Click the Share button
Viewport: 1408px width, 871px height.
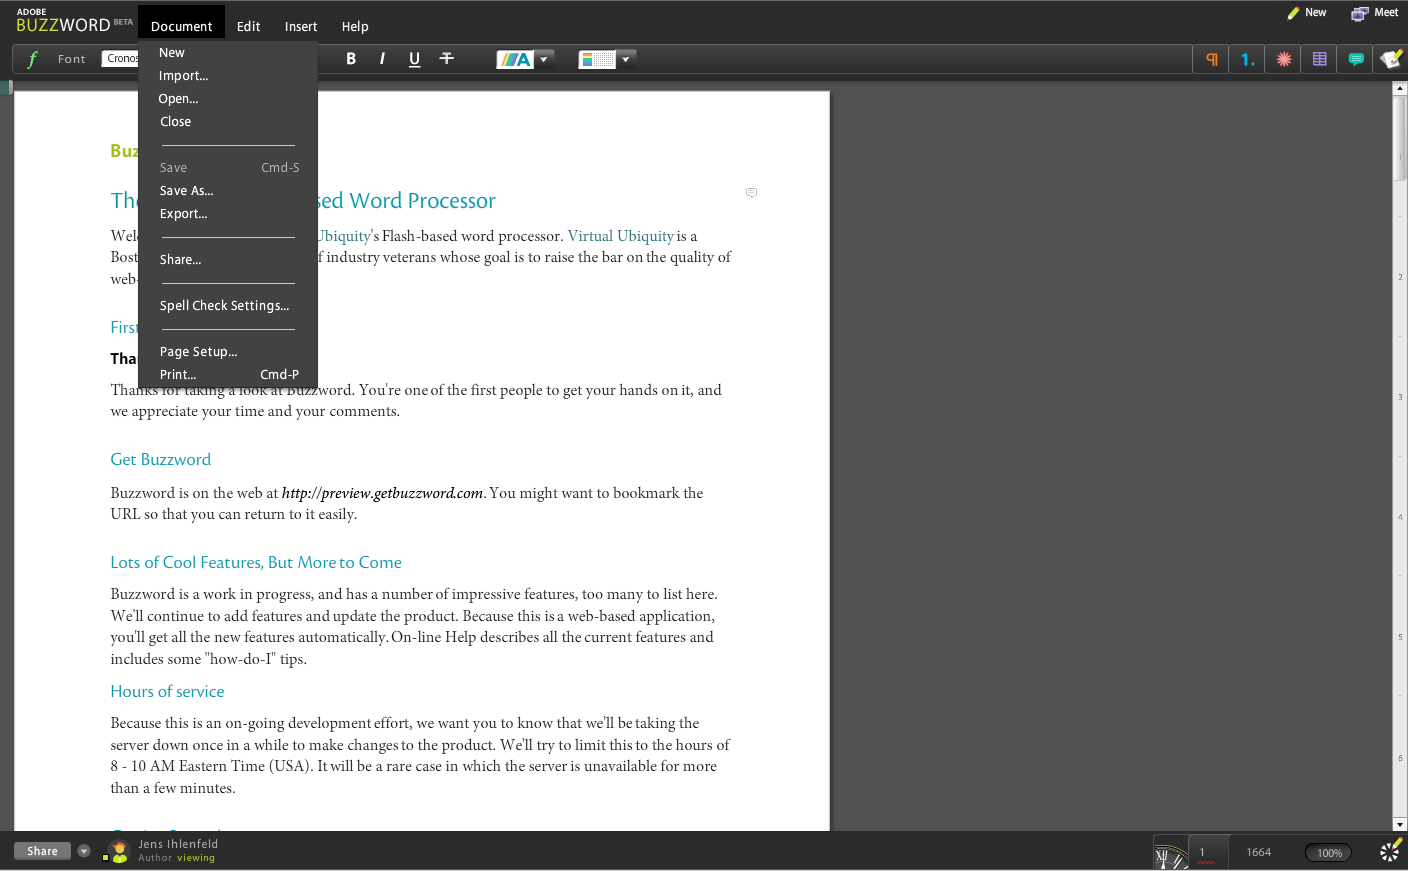coord(40,850)
